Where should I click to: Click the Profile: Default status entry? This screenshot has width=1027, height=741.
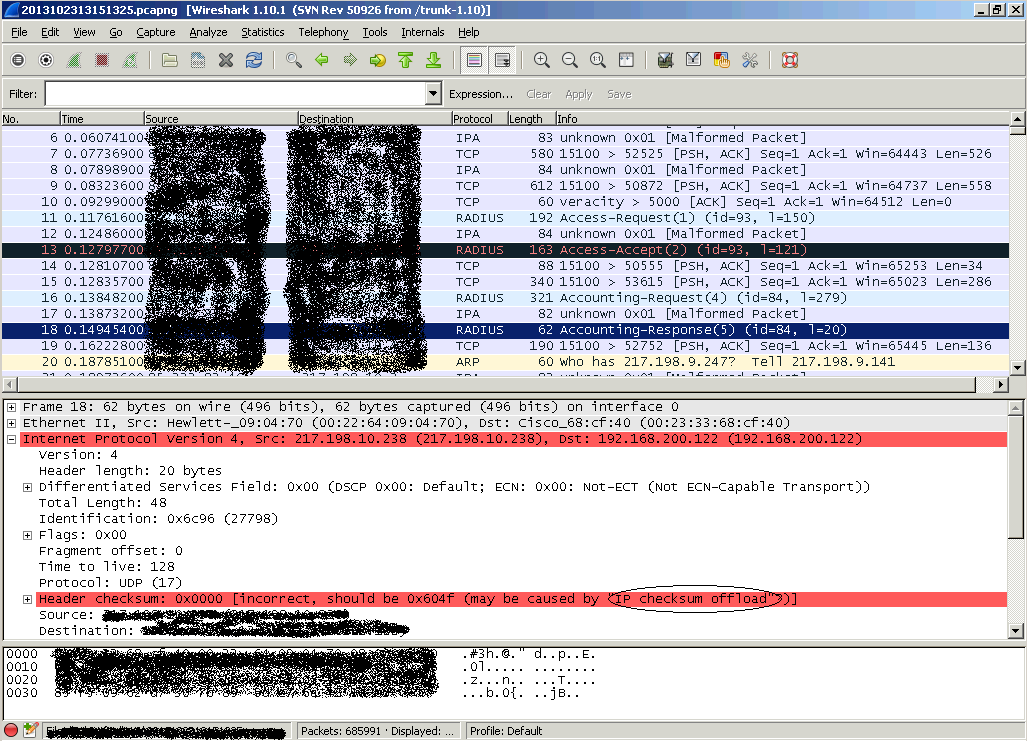coord(506,731)
